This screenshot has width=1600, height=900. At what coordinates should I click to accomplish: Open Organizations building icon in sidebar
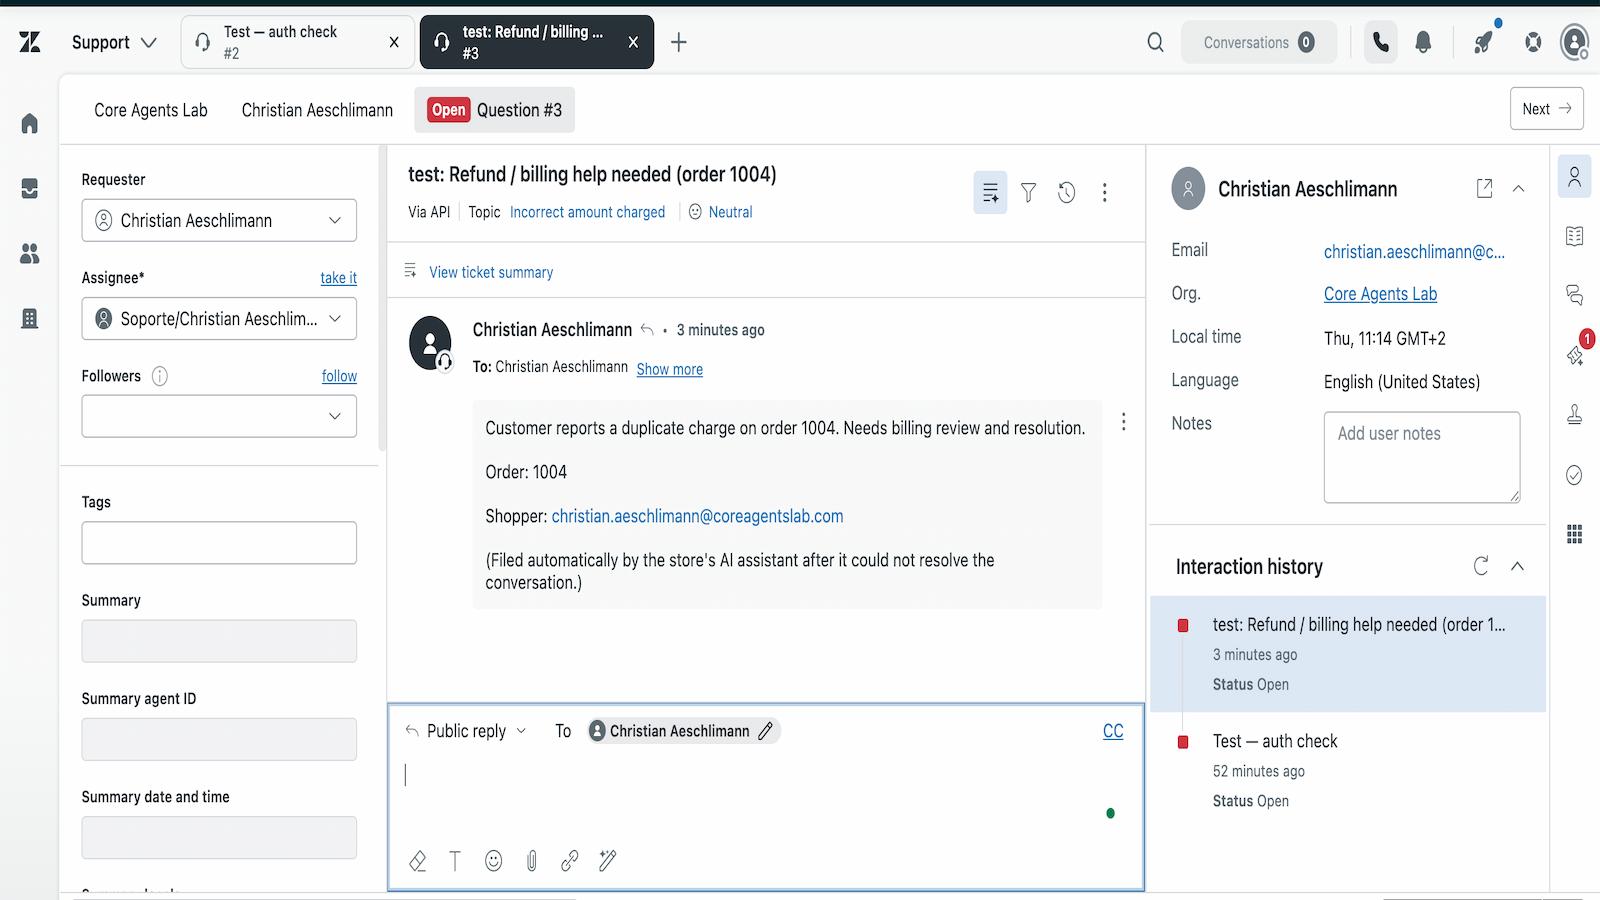30,319
